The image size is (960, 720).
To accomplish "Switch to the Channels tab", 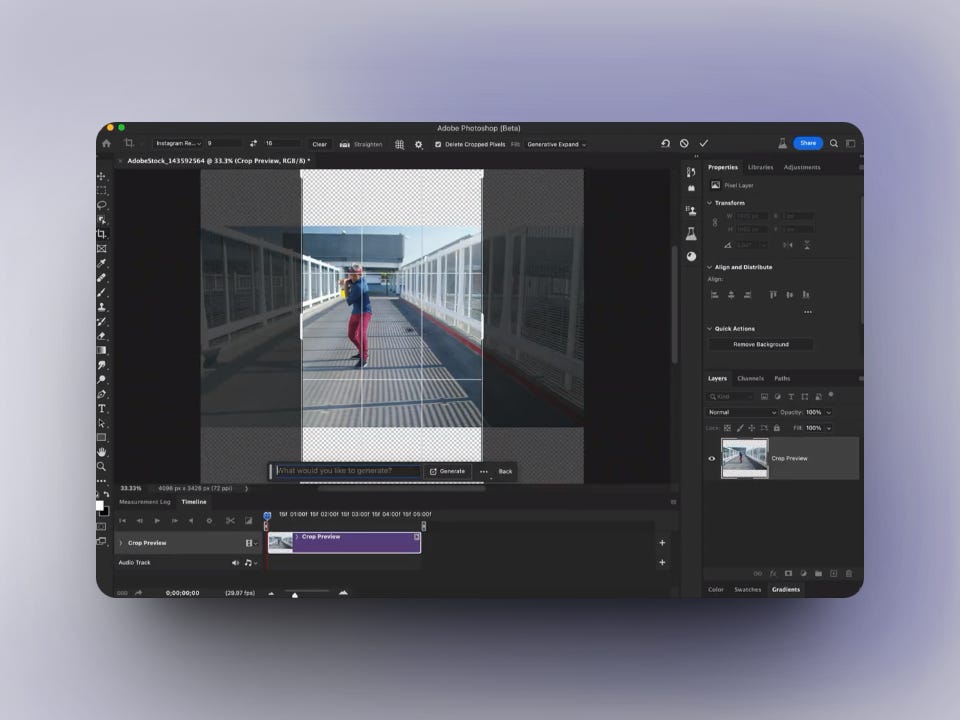I will [x=750, y=378].
